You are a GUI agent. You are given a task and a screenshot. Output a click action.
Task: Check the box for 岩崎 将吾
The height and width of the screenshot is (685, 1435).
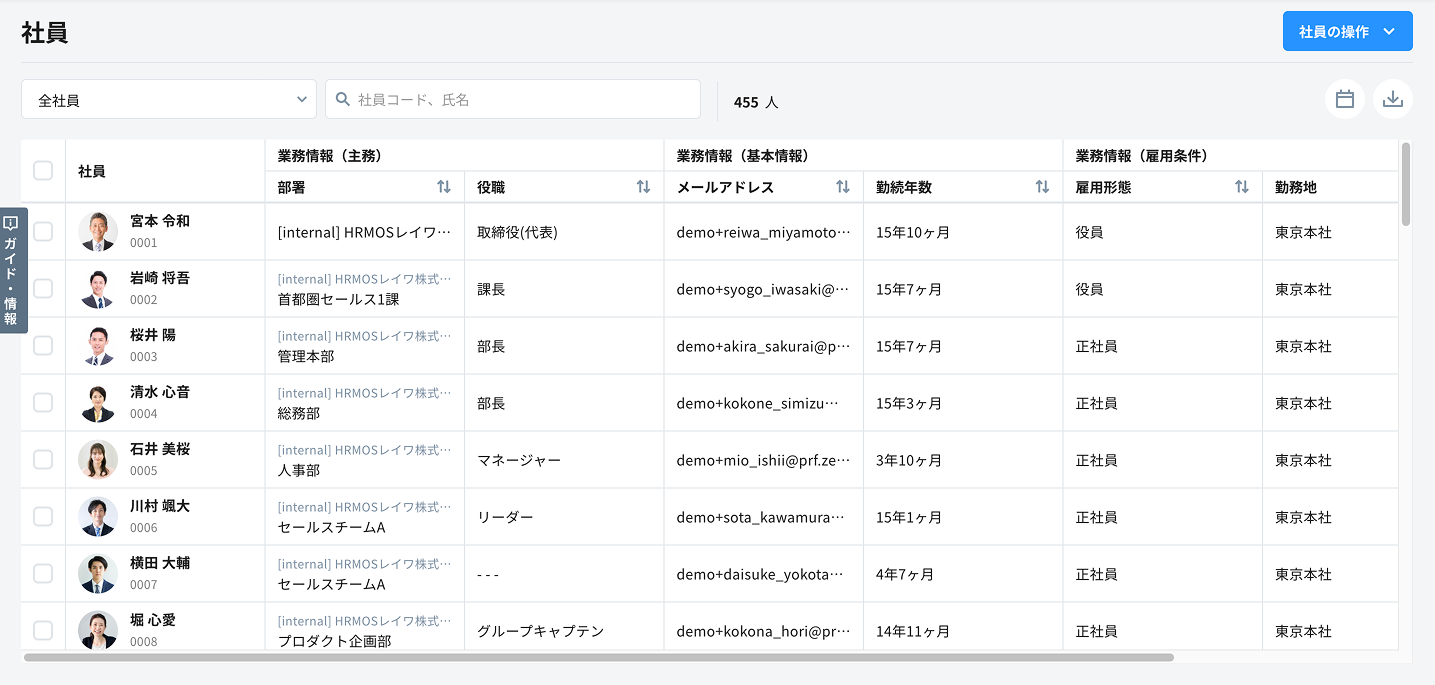43,288
